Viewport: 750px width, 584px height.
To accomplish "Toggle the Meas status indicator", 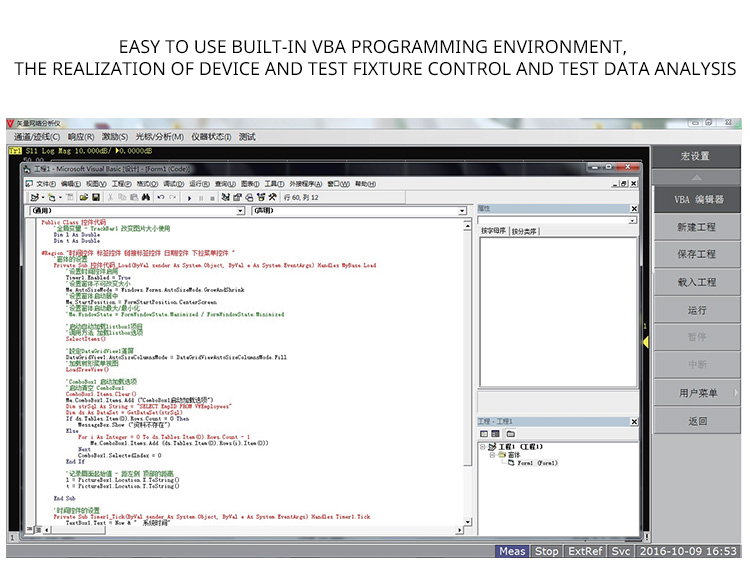I will coord(512,551).
